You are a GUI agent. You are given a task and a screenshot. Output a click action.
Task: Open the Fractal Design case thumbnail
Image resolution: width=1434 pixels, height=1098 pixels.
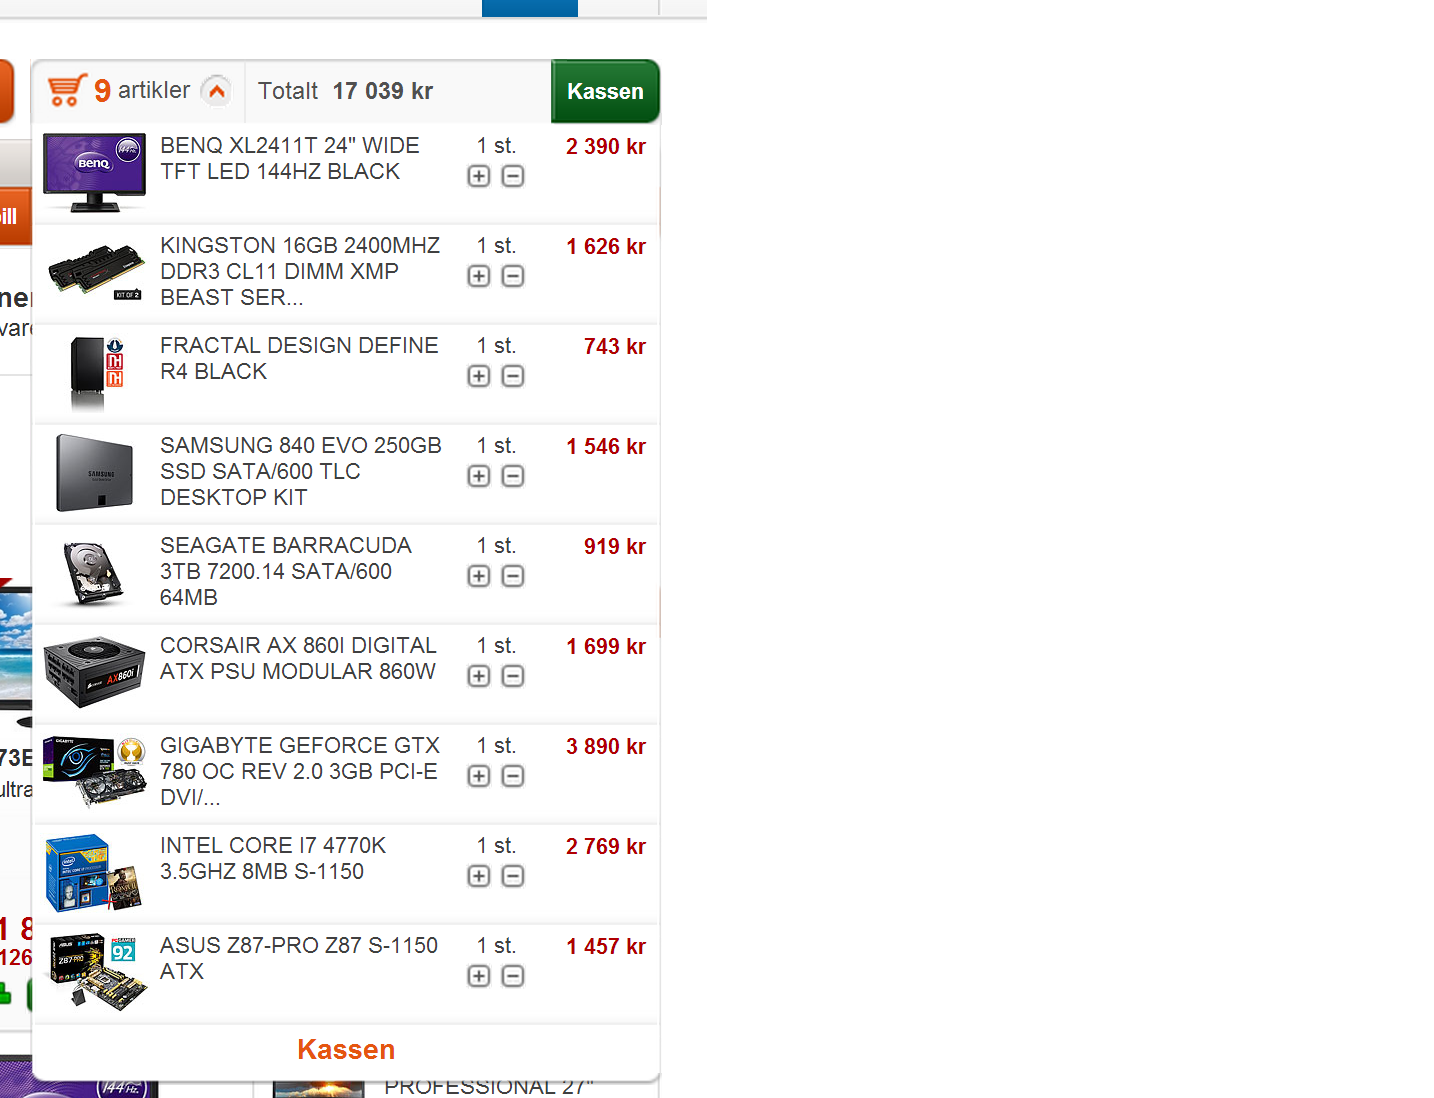click(x=96, y=374)
